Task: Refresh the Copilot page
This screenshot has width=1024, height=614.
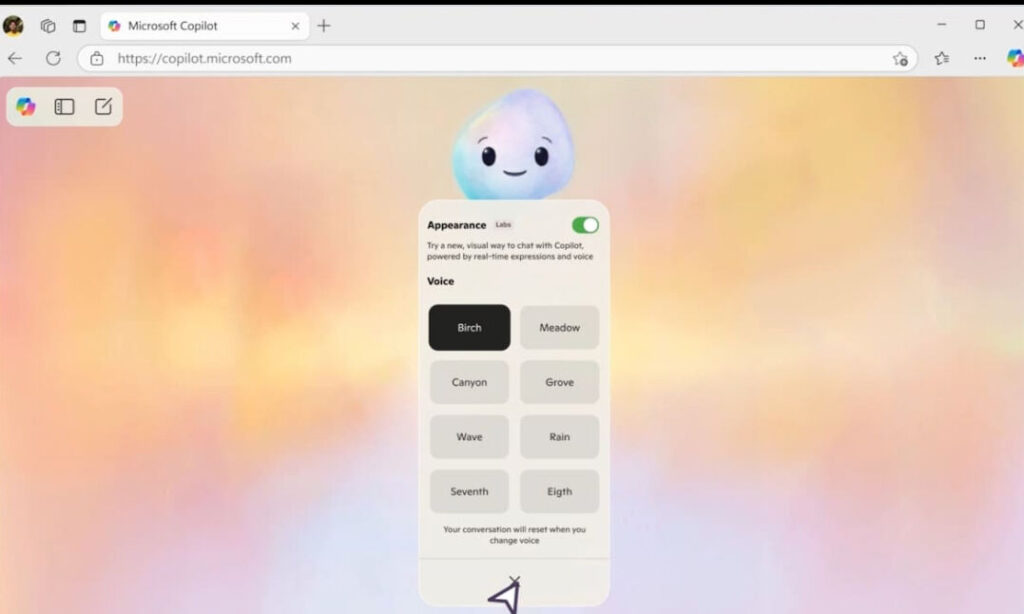Action: pos(53,59)
